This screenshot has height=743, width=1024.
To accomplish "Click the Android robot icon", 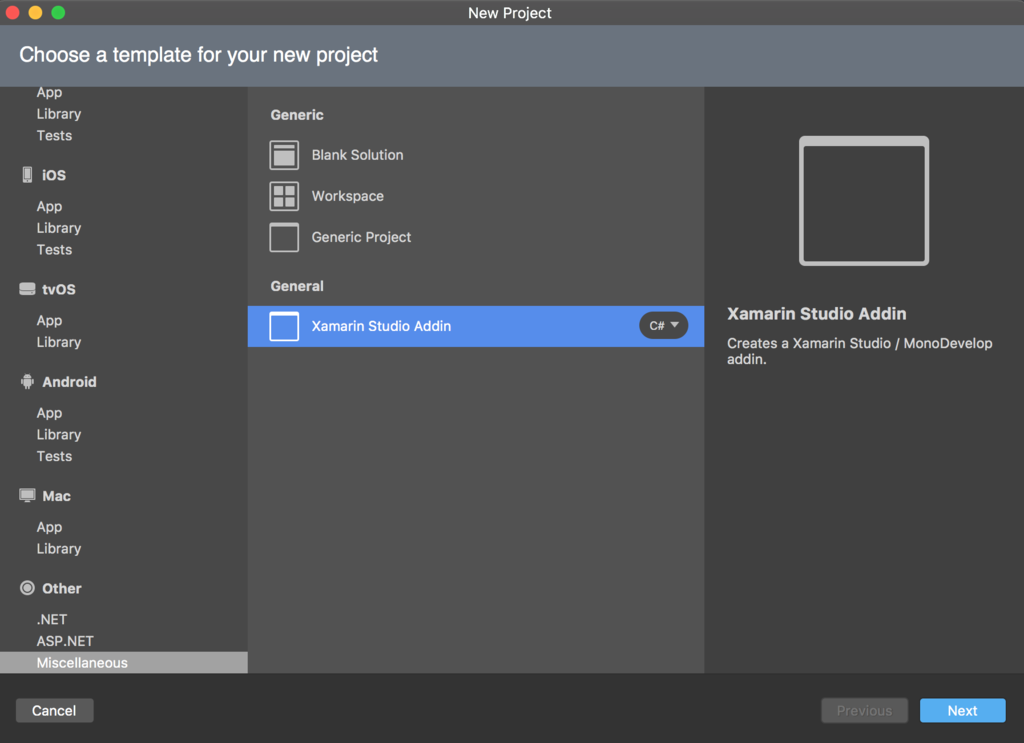I will [x=27, y=382].
